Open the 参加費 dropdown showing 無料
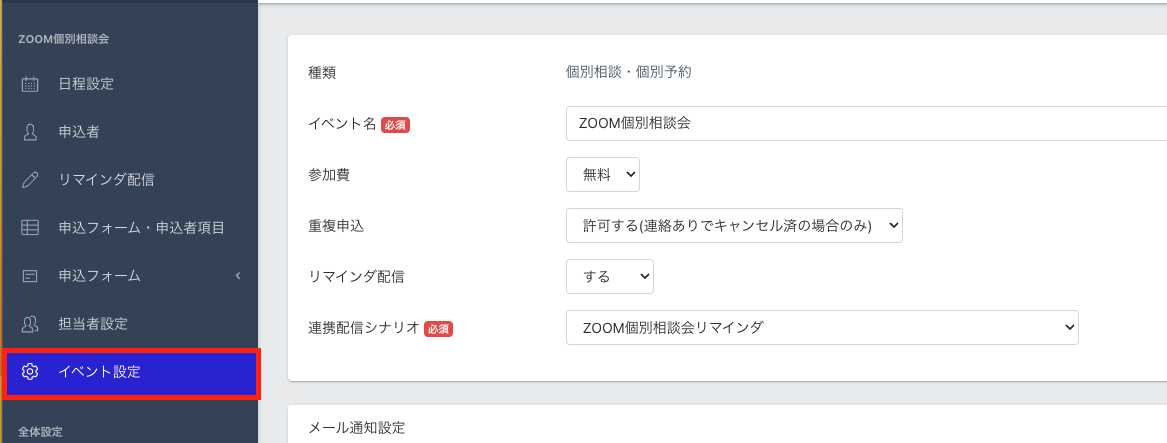Image resolution: width=1167 pixels, height=443 pixels. 602,174
